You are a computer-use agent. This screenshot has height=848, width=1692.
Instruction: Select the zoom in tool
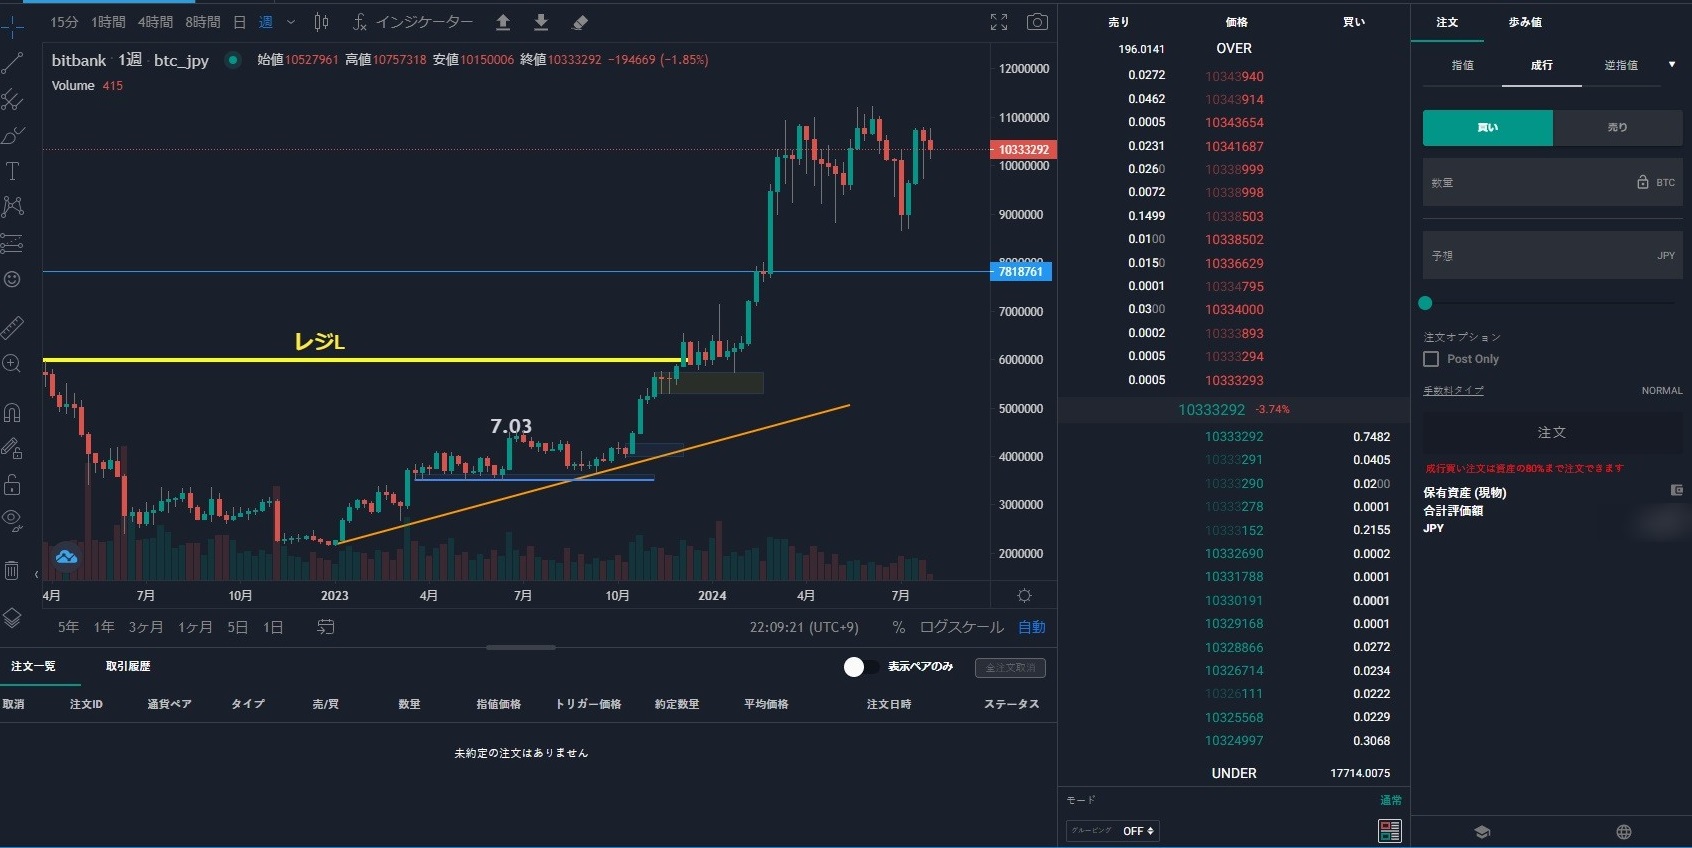[12, 363]
